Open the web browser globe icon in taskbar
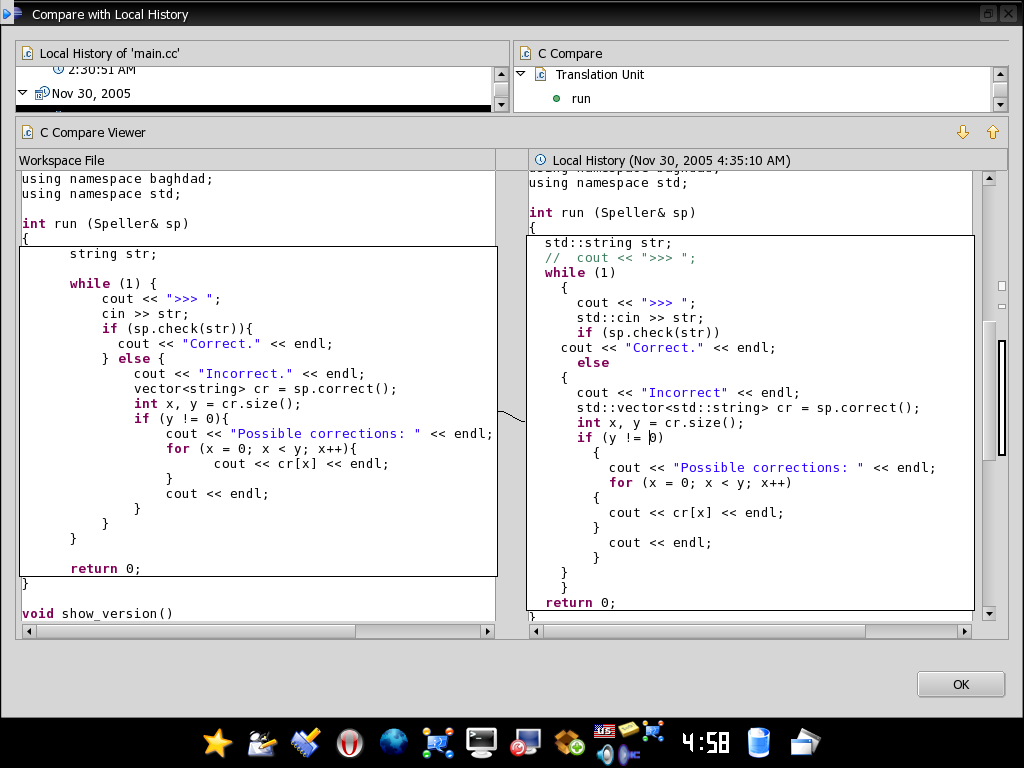 393,742
